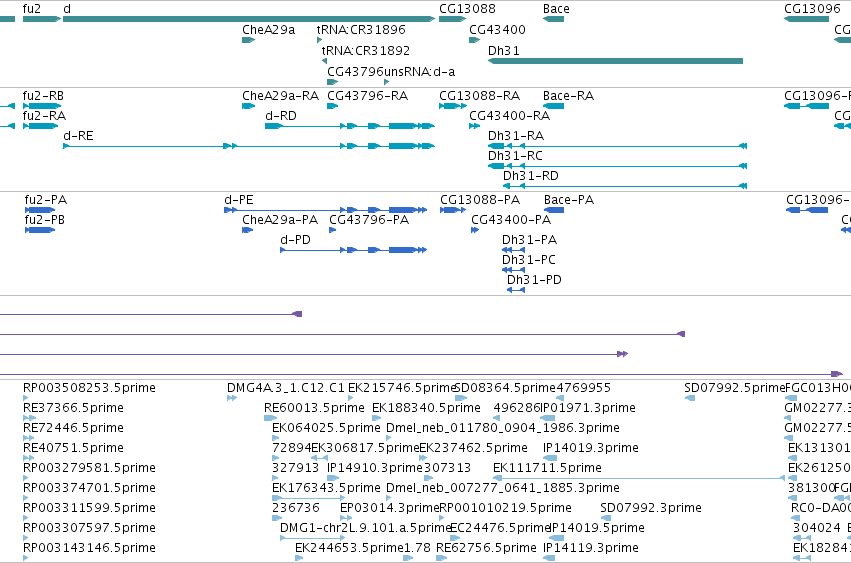Select the DMG1-chr2L.9.101.a.5prime label
This screenshot has width=851, height=563.
click(x=366, y=528)
